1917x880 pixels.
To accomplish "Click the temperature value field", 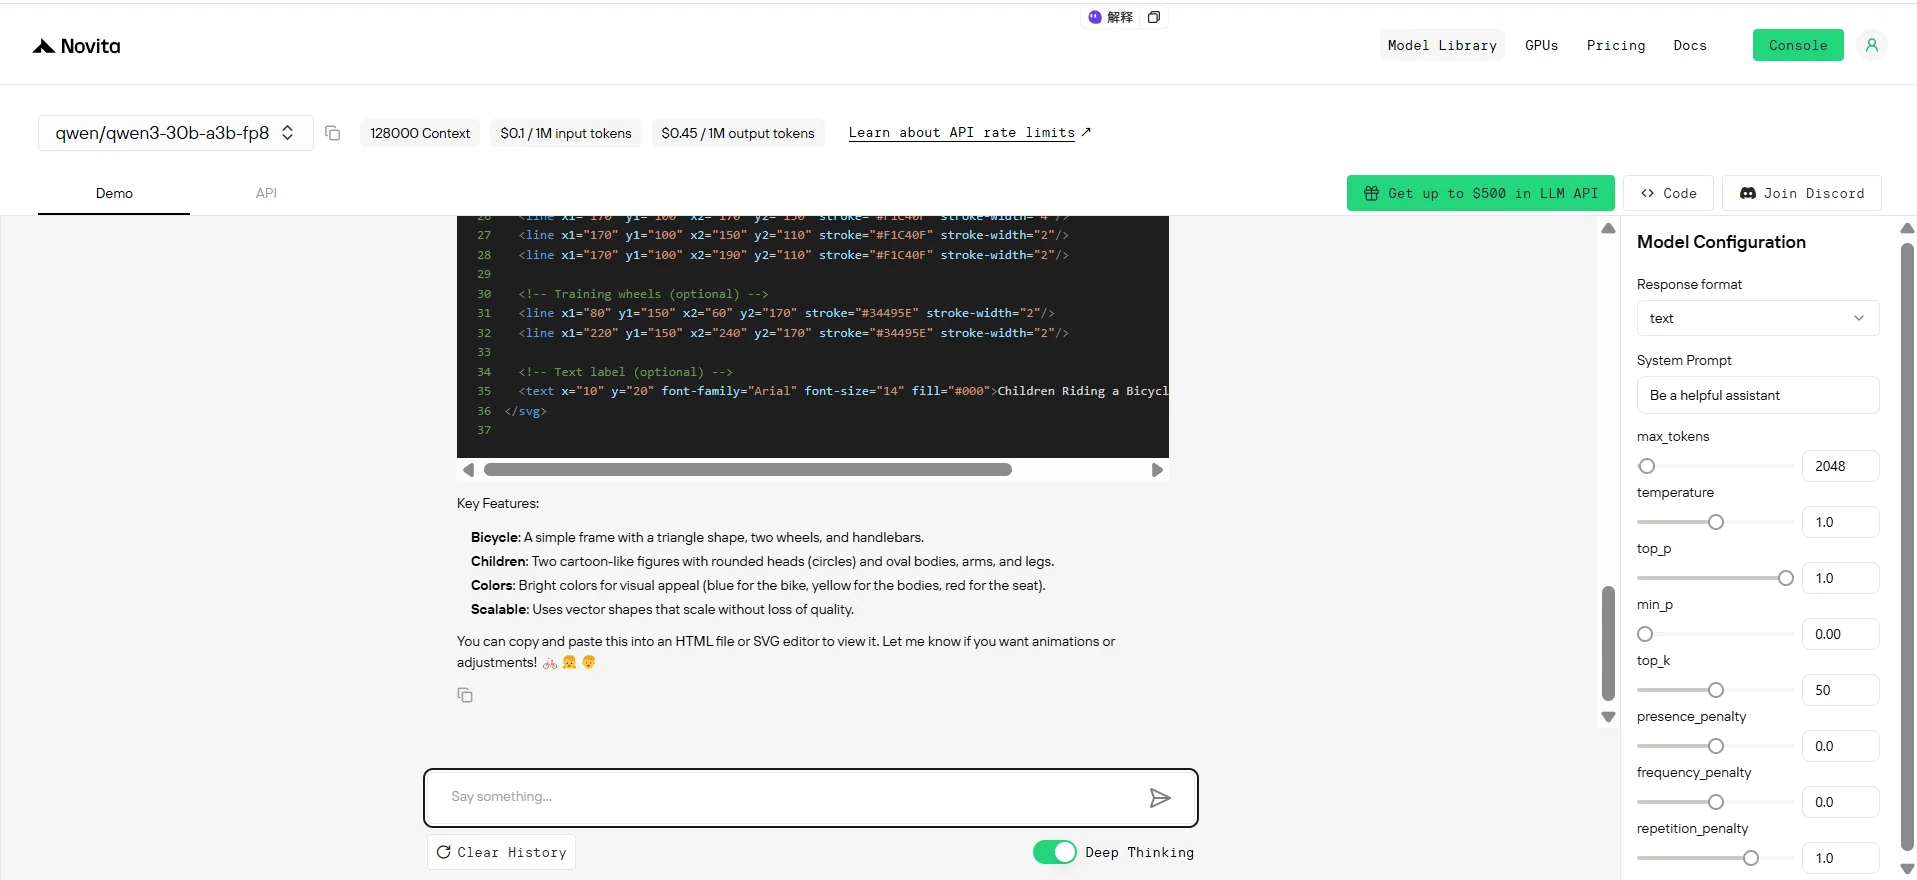I will tap(1840, 522).
